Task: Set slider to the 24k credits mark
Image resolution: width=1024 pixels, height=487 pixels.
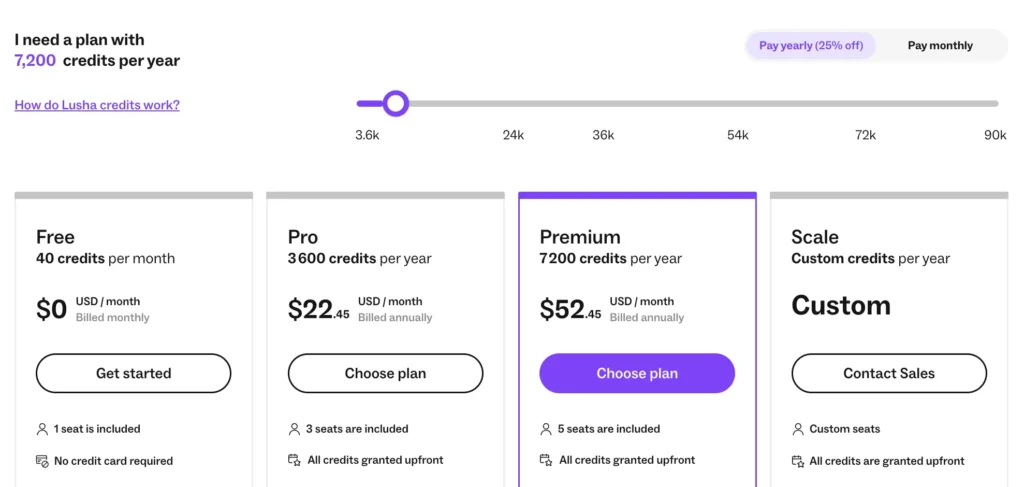Action: [x=513, y=104]
